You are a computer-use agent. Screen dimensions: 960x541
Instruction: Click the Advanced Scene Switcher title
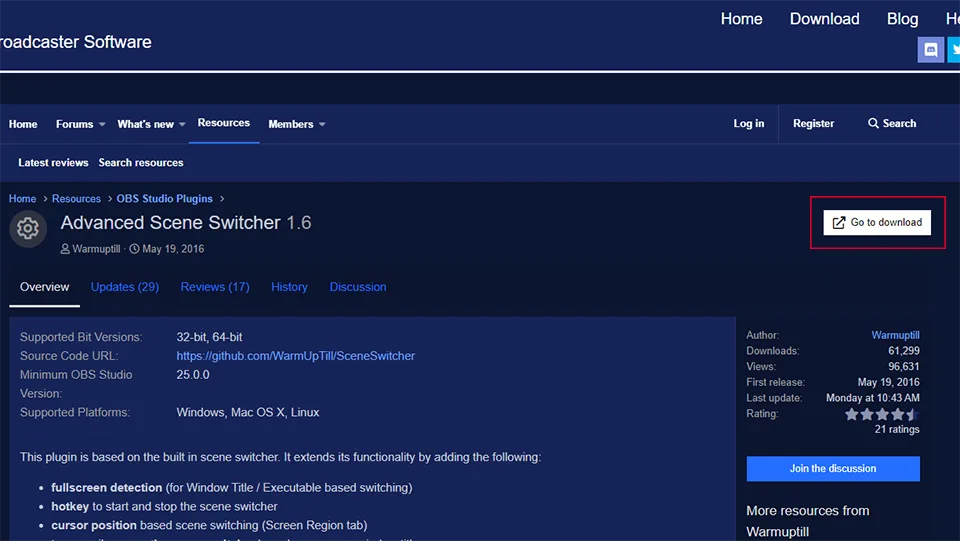pos(170,223)
